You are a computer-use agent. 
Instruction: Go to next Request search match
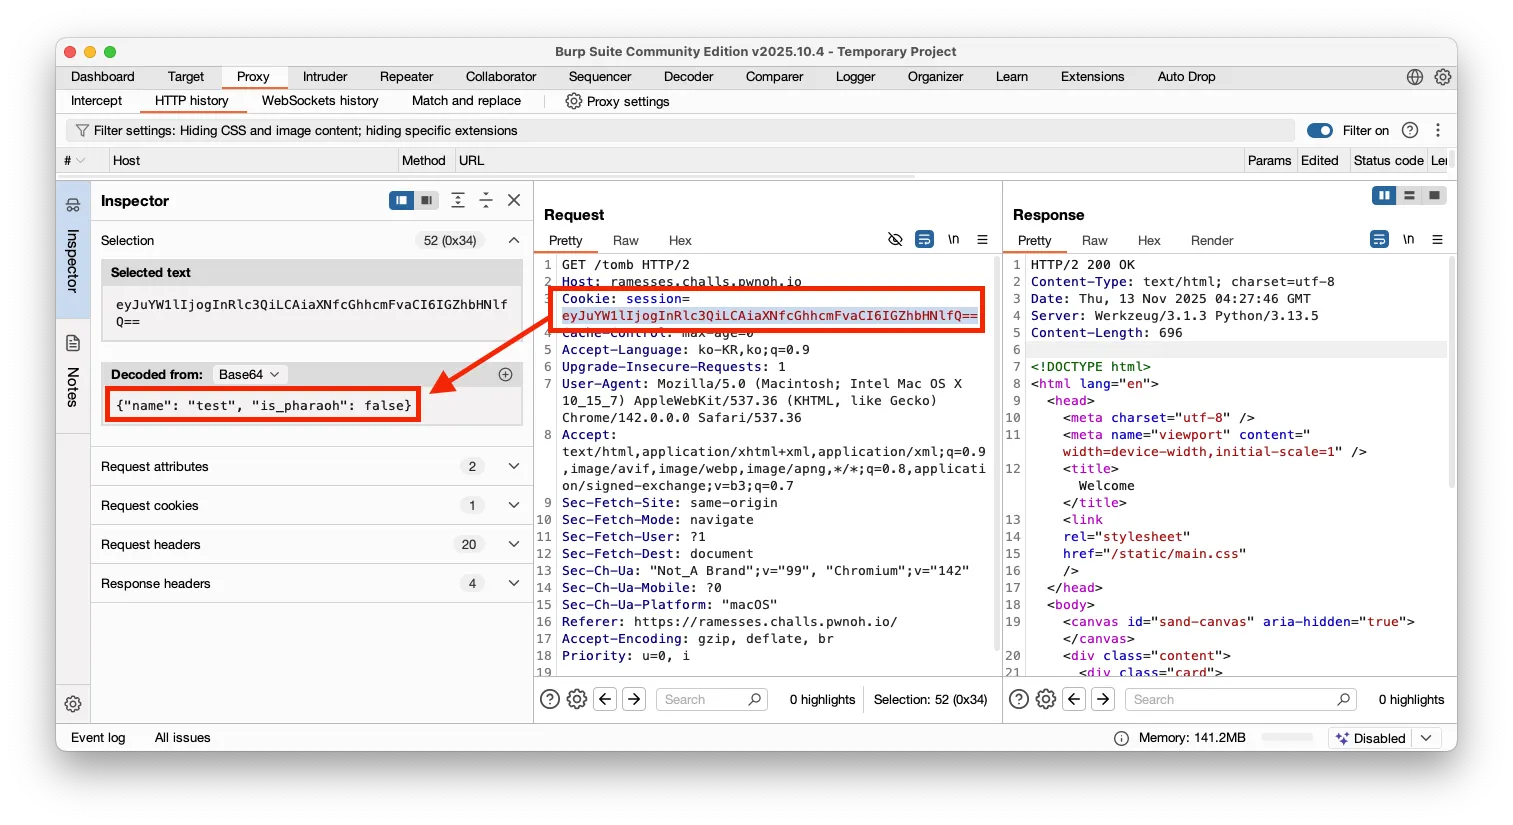tap(634, 699)
